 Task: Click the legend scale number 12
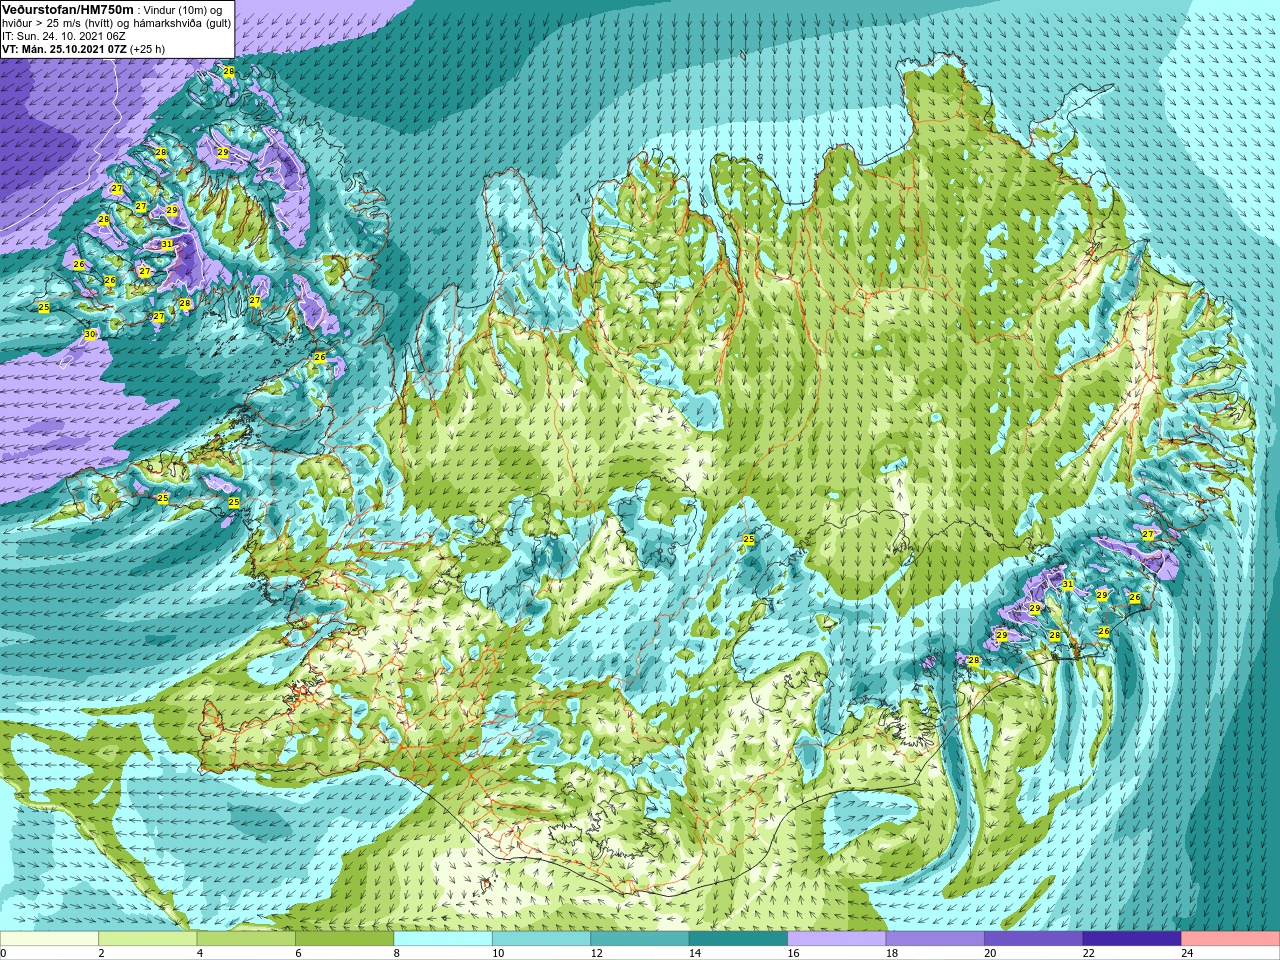click(596, 953)
